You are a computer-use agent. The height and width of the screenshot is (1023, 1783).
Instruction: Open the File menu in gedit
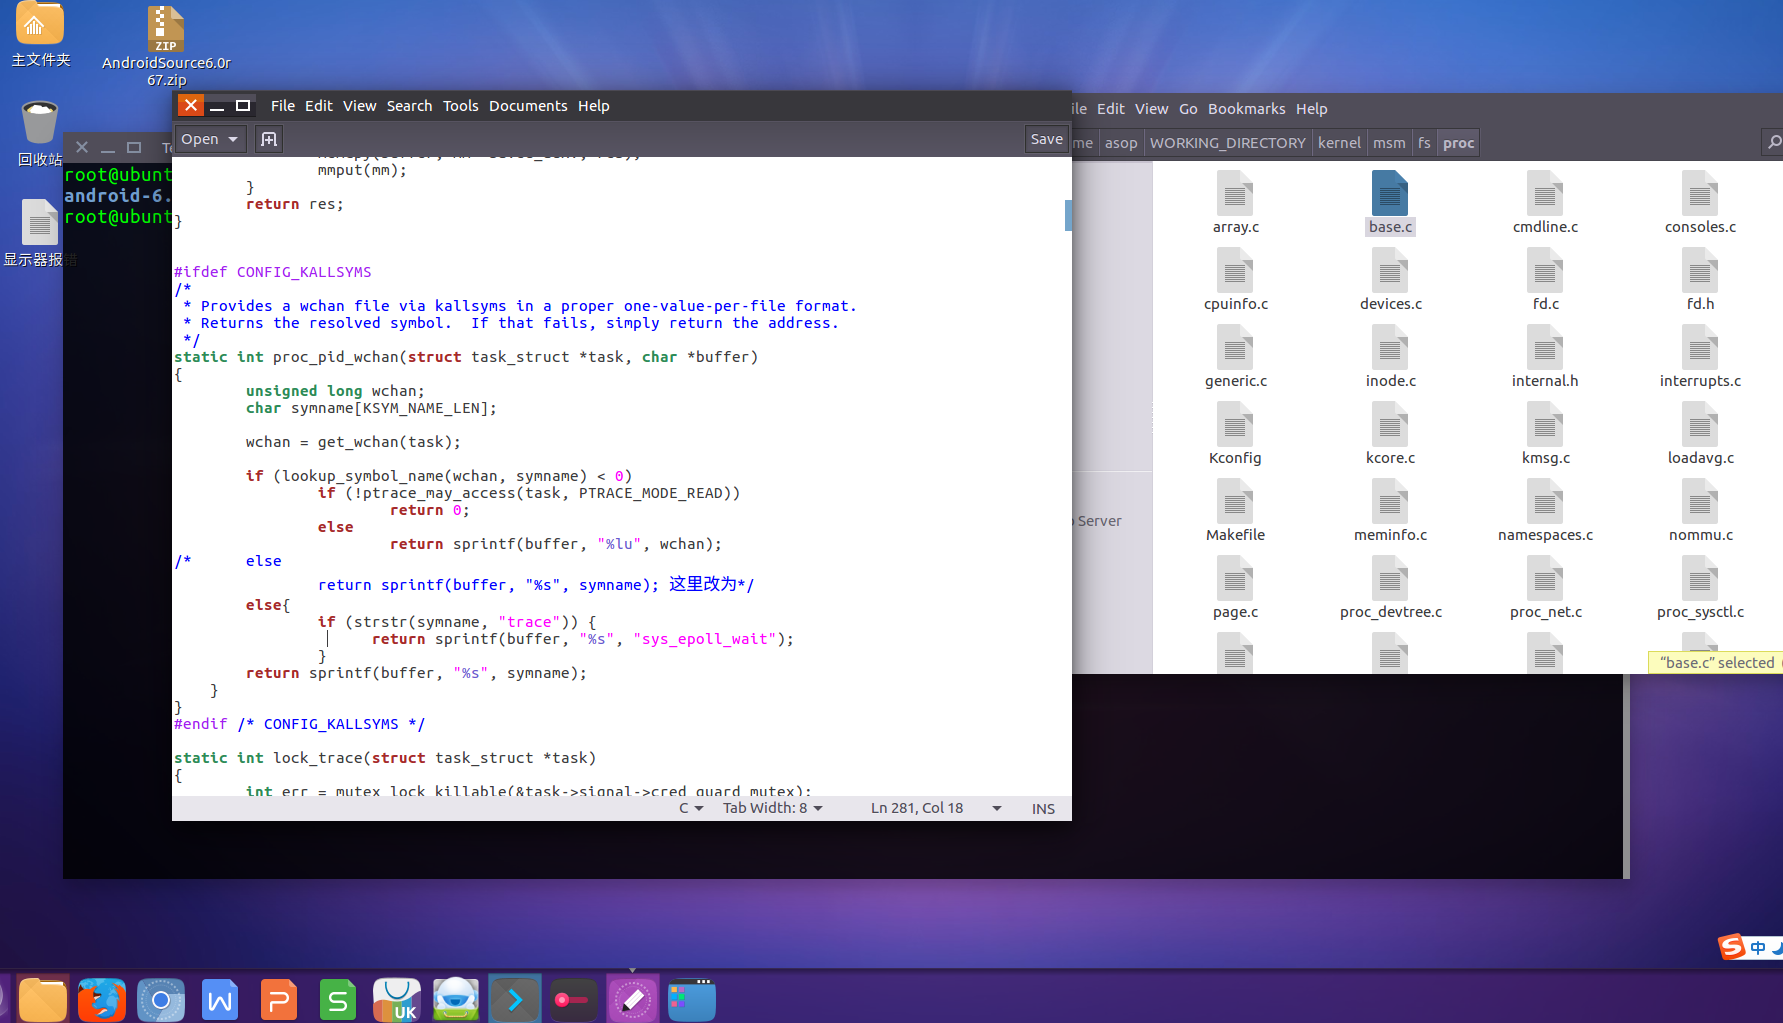pos(283,106)
